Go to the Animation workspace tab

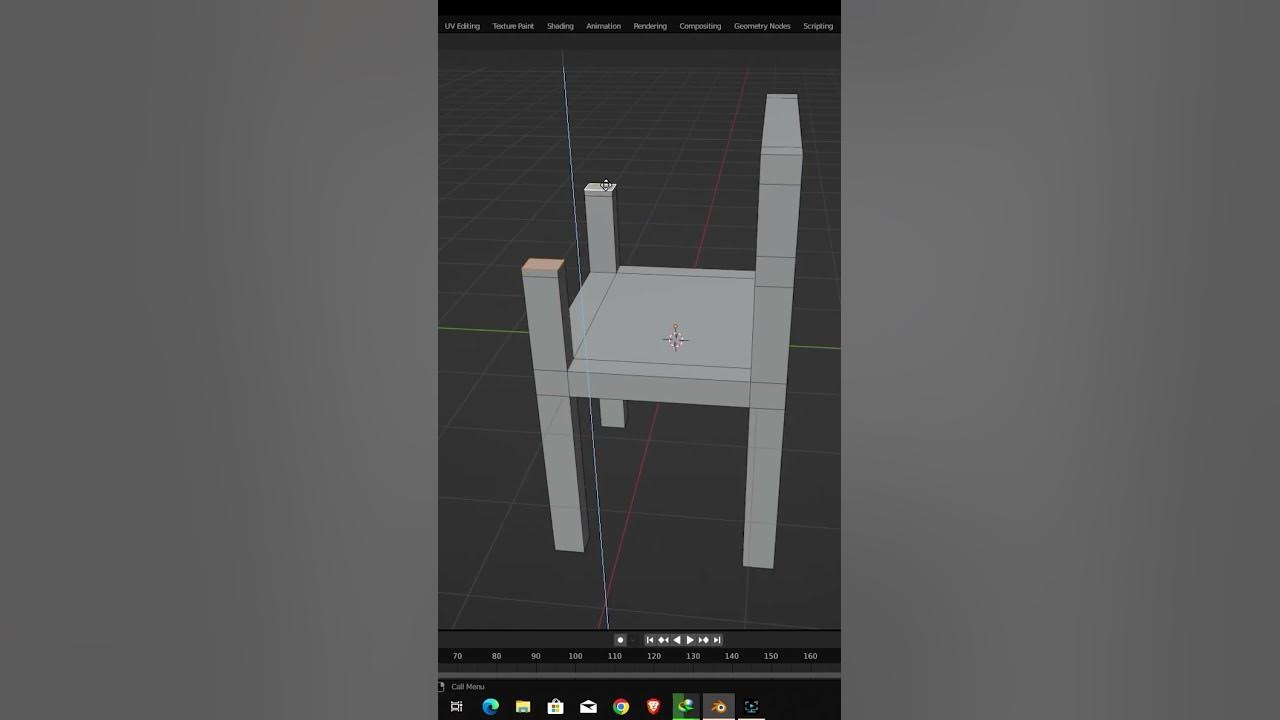coord(603,26)
